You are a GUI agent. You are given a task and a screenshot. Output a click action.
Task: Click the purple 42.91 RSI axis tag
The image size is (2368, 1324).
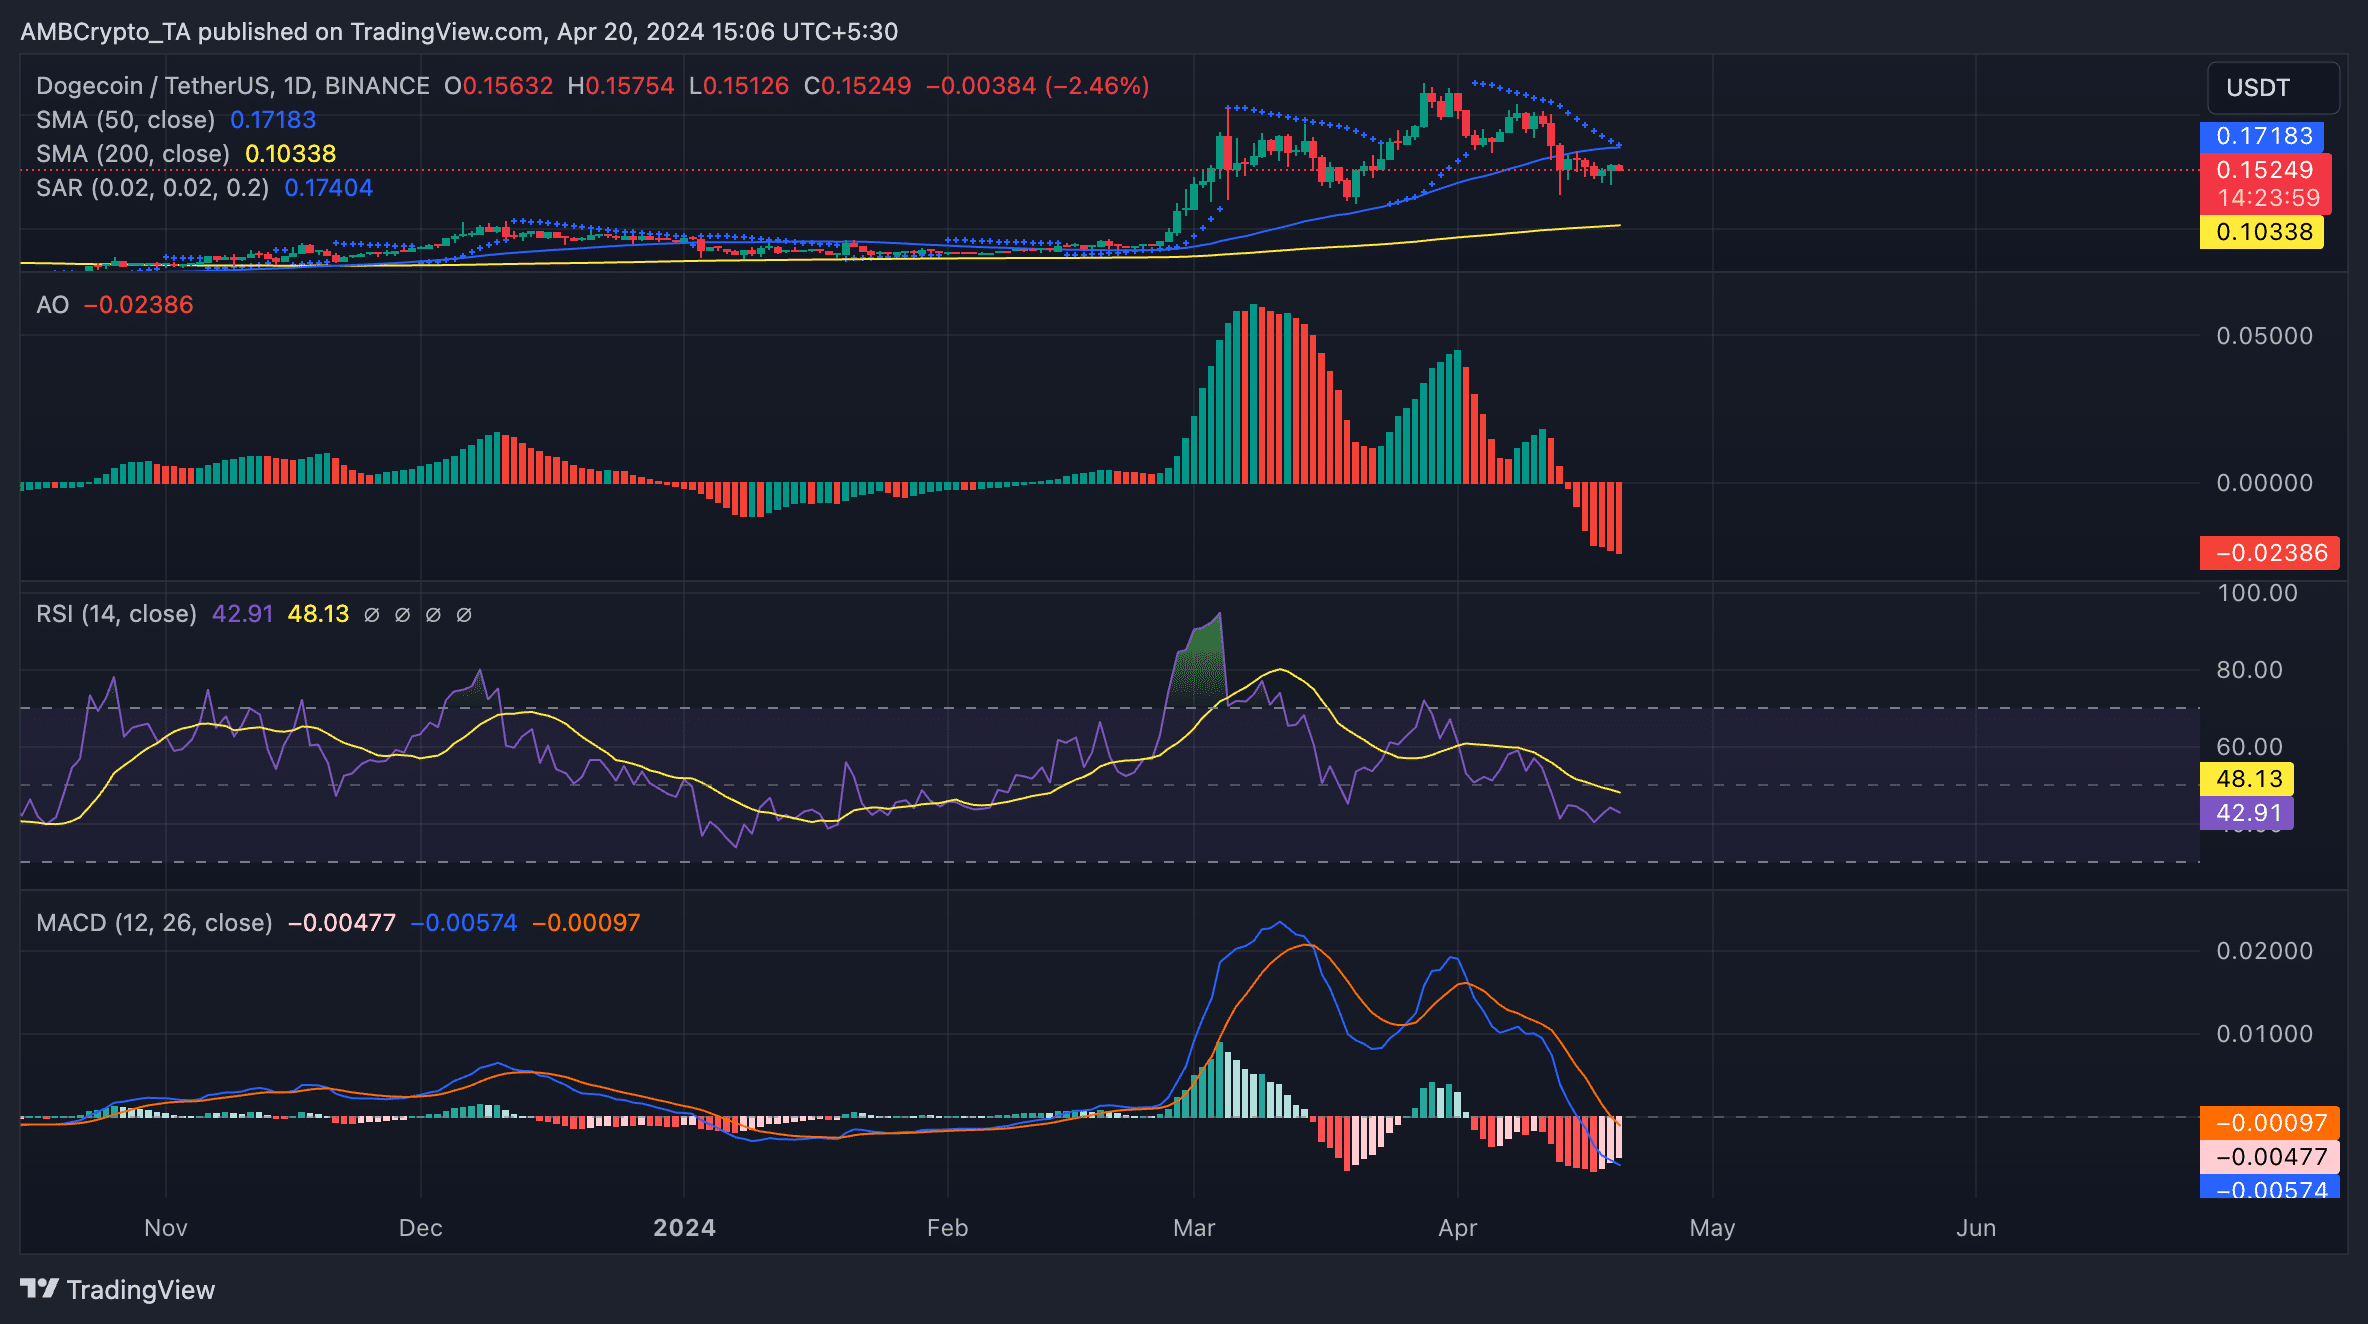coord(2247,813)
